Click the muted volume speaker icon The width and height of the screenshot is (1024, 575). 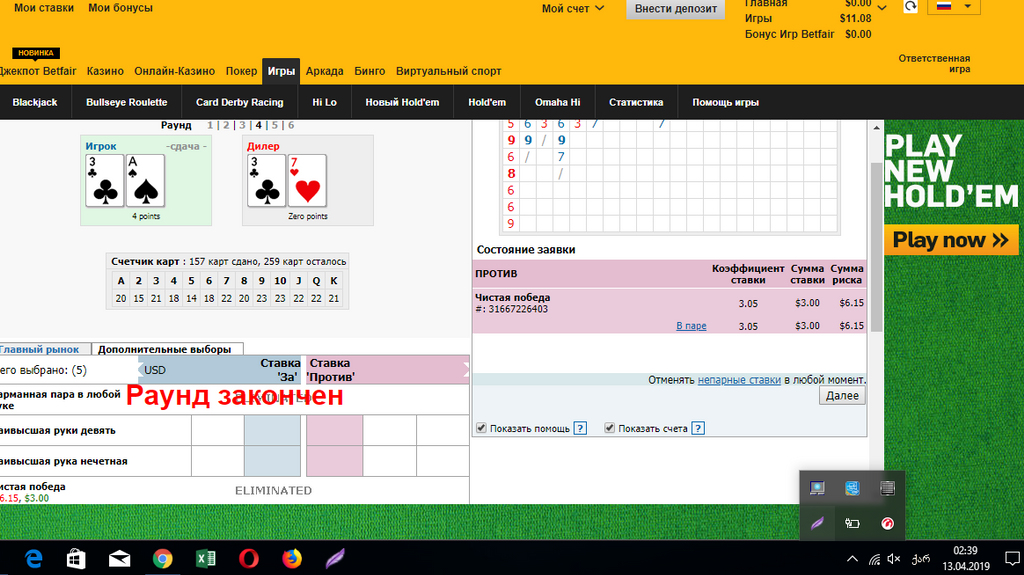tap(894, 559)
